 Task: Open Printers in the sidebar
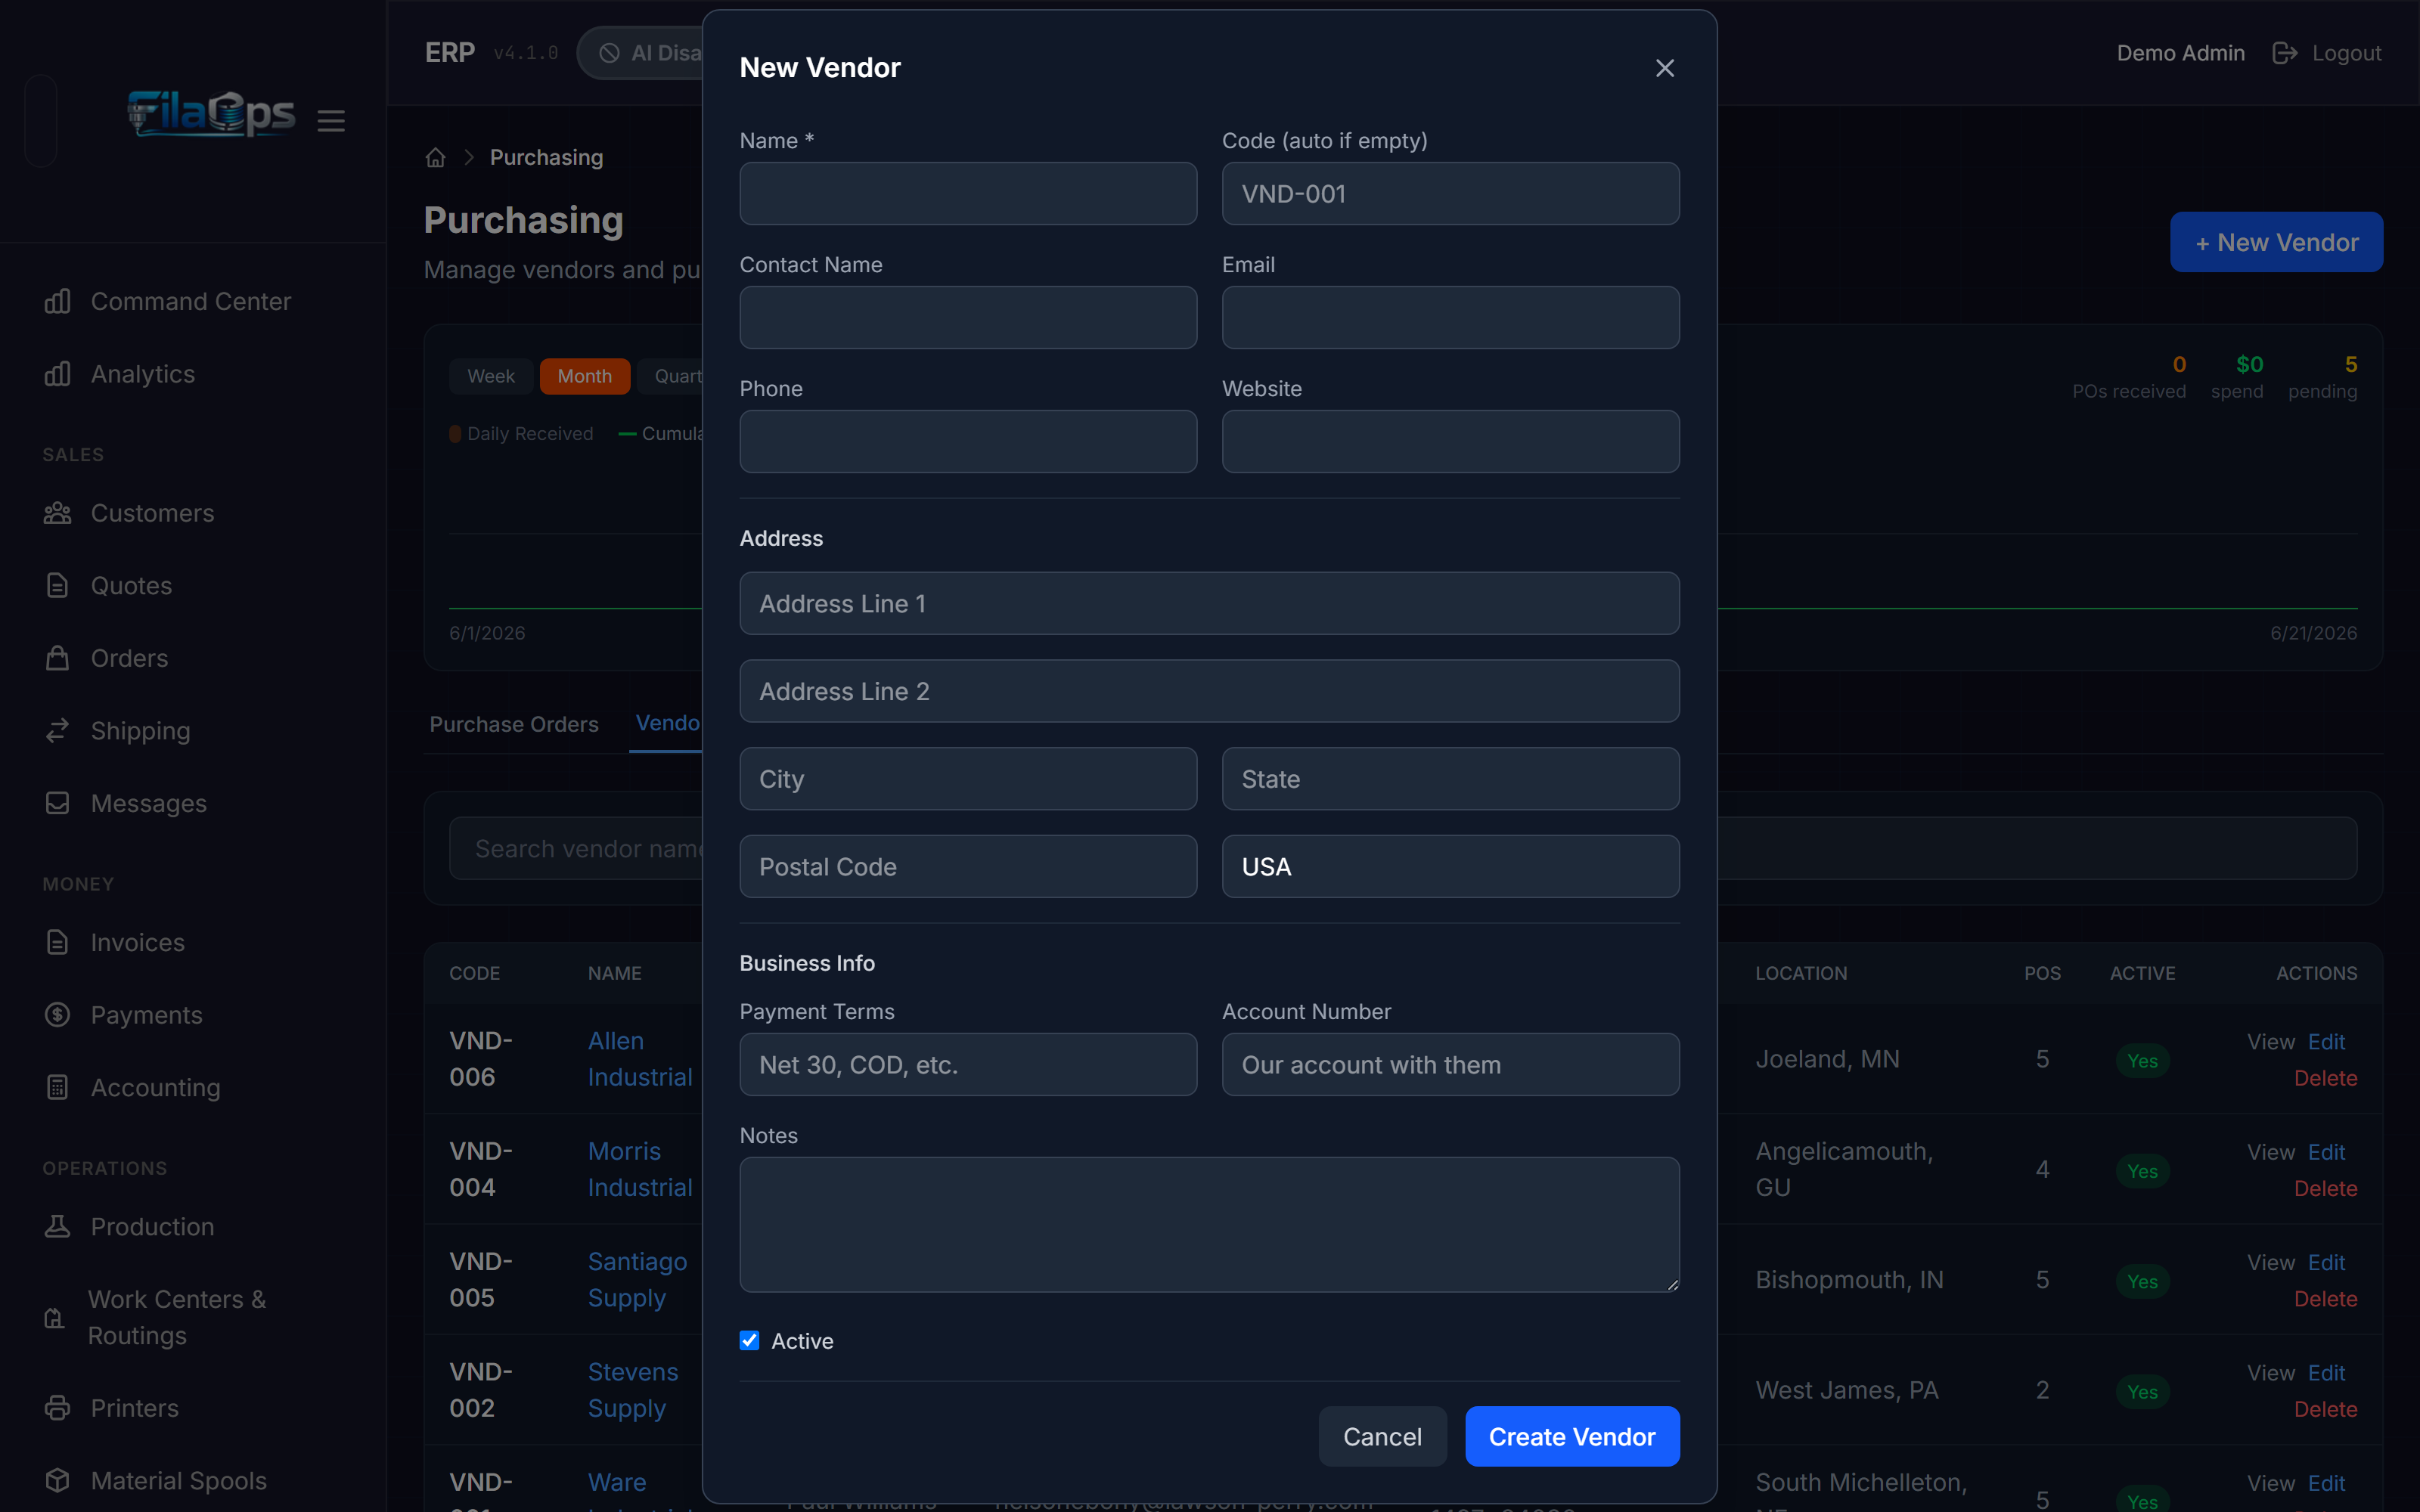[112, 1408]
